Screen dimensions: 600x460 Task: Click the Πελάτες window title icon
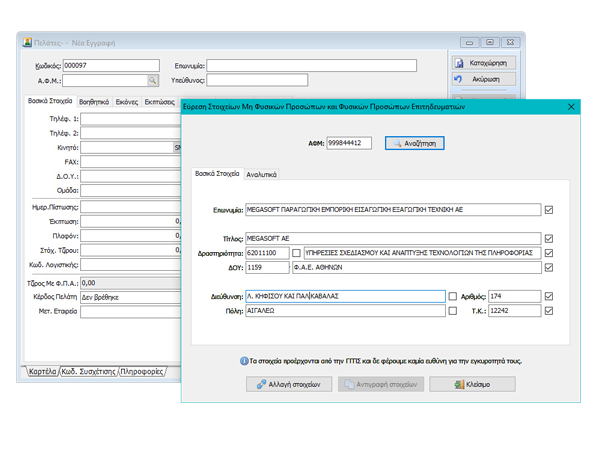coord(27,42)
